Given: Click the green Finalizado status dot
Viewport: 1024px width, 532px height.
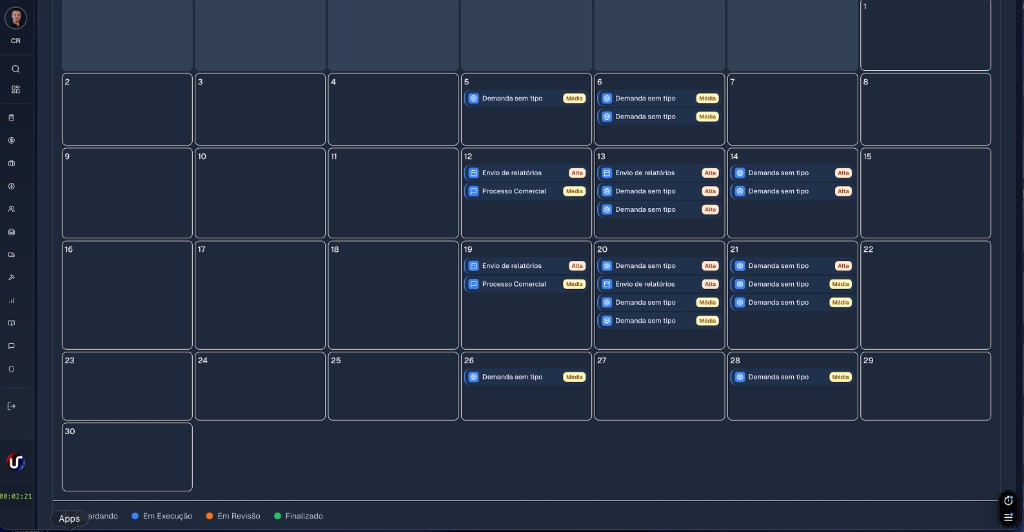Looking at the screenshot, I should pyautogui.click(x=278, y=516).
